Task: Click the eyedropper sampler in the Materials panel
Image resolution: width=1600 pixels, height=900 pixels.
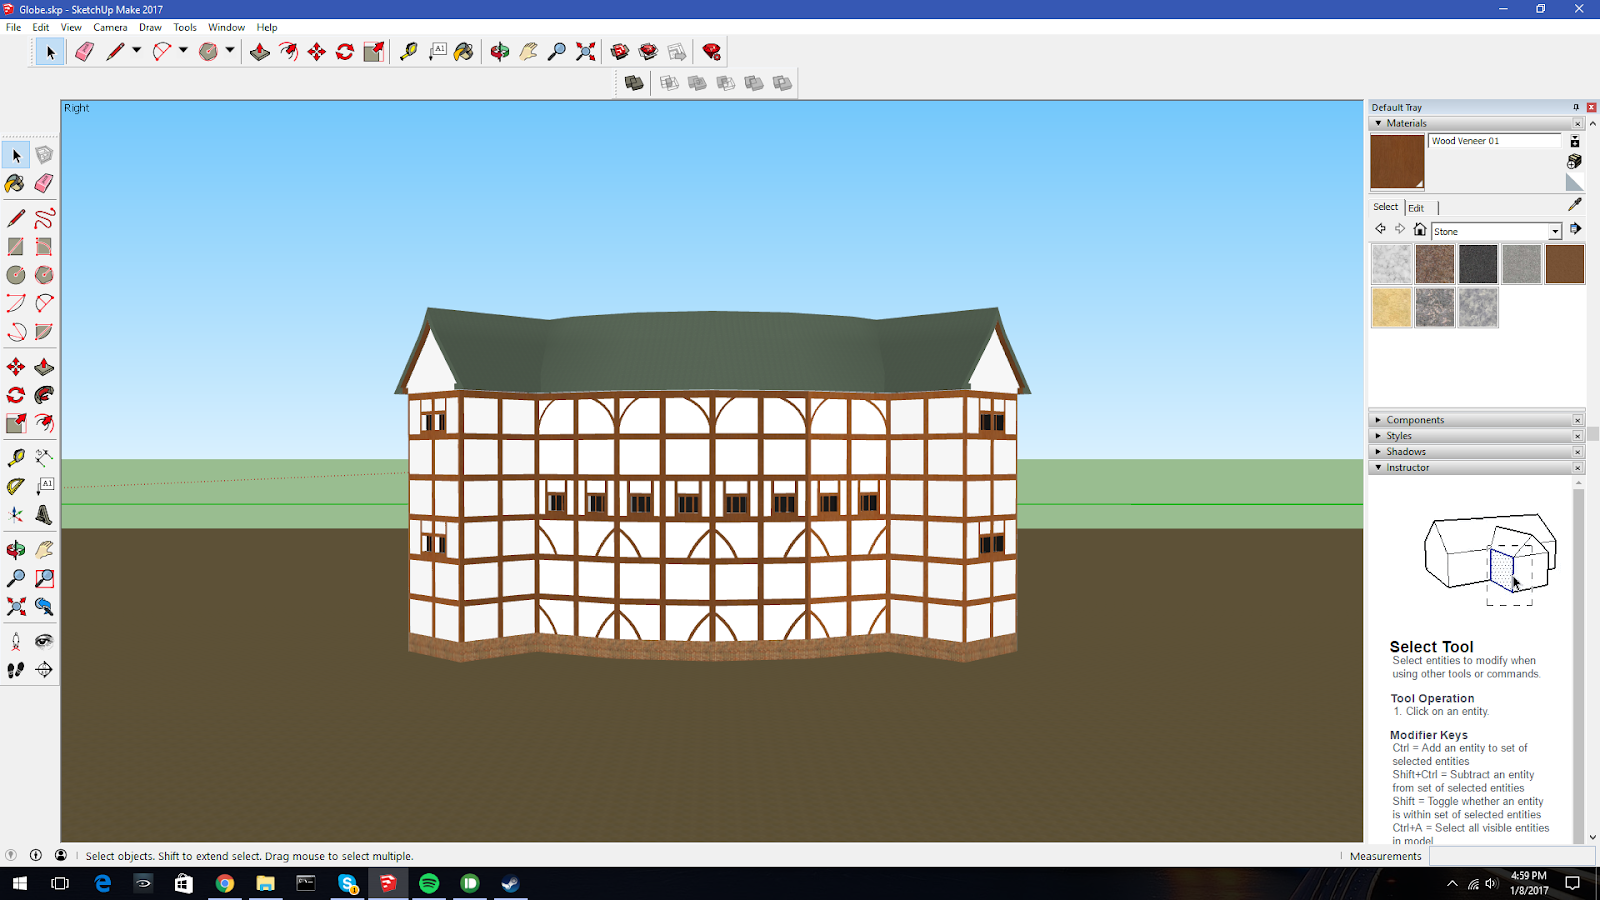Action: [x=1576, y=203]
